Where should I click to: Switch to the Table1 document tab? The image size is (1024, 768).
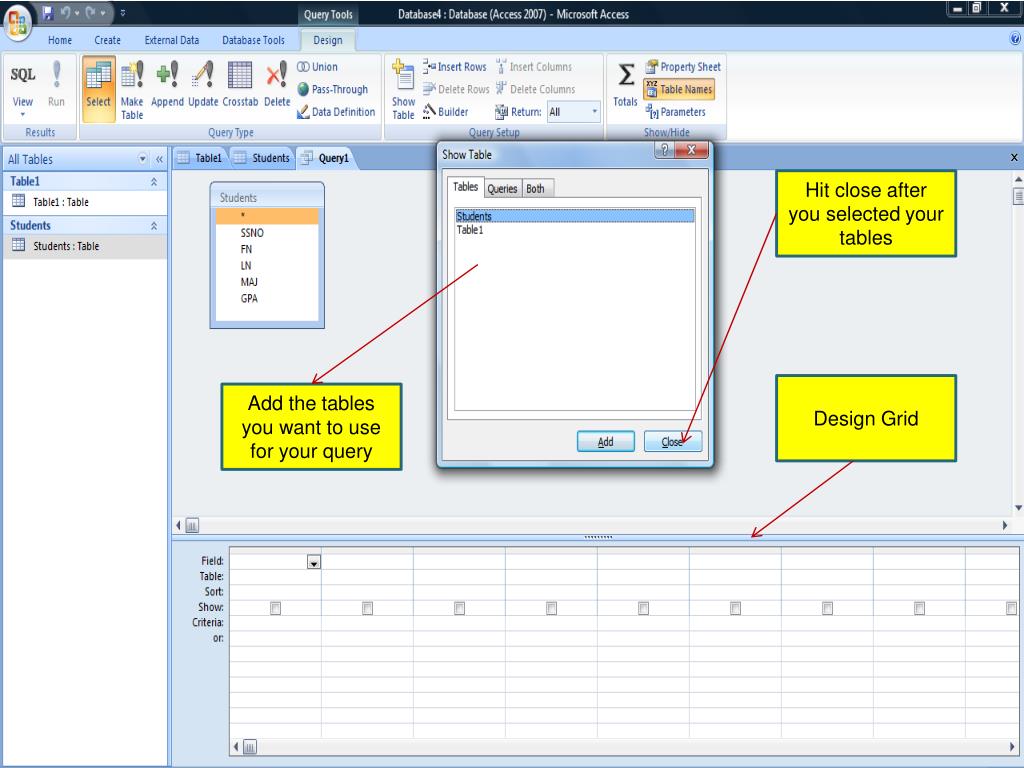[201, 158]
